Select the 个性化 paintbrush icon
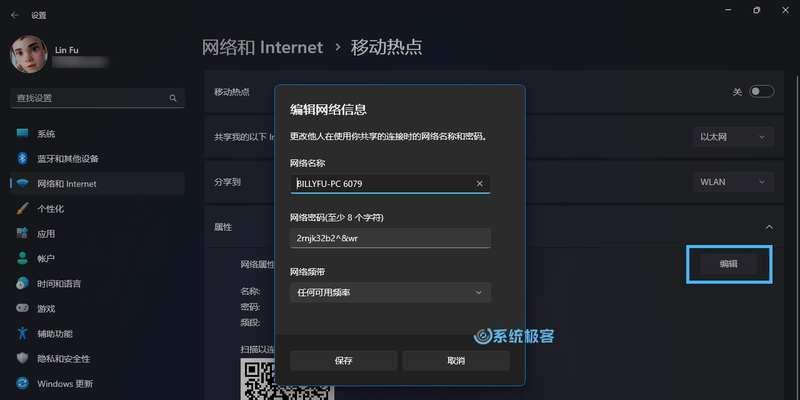The height and width of the screenshot is (400, 800). coord(22,209)
